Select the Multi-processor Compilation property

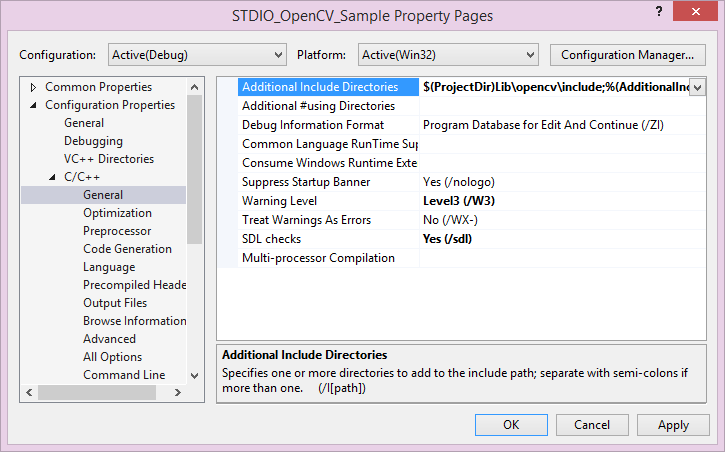click(x=328, y=257)
